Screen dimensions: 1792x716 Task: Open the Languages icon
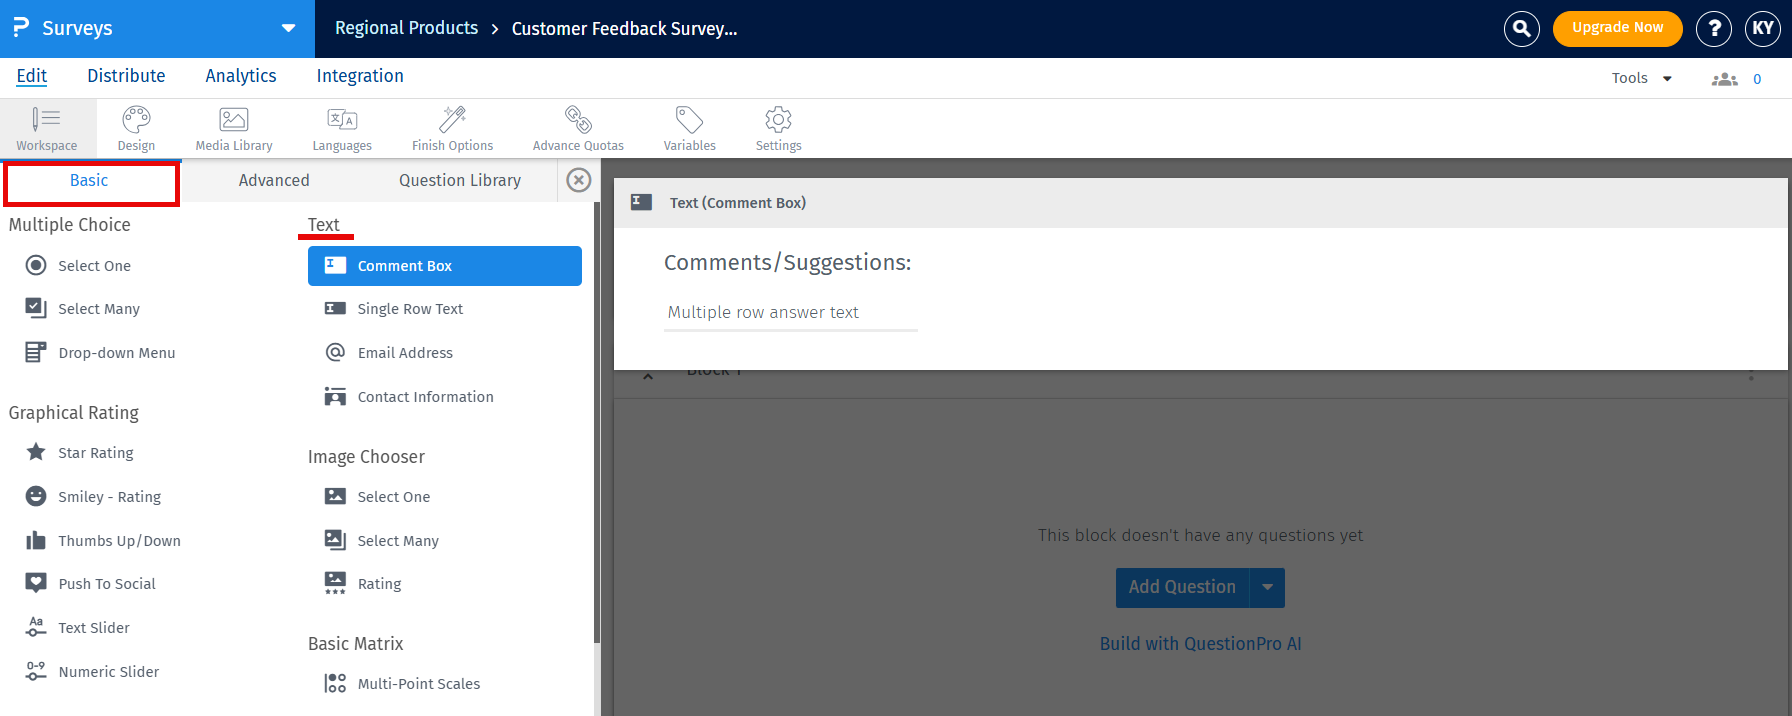pos(342,128)
